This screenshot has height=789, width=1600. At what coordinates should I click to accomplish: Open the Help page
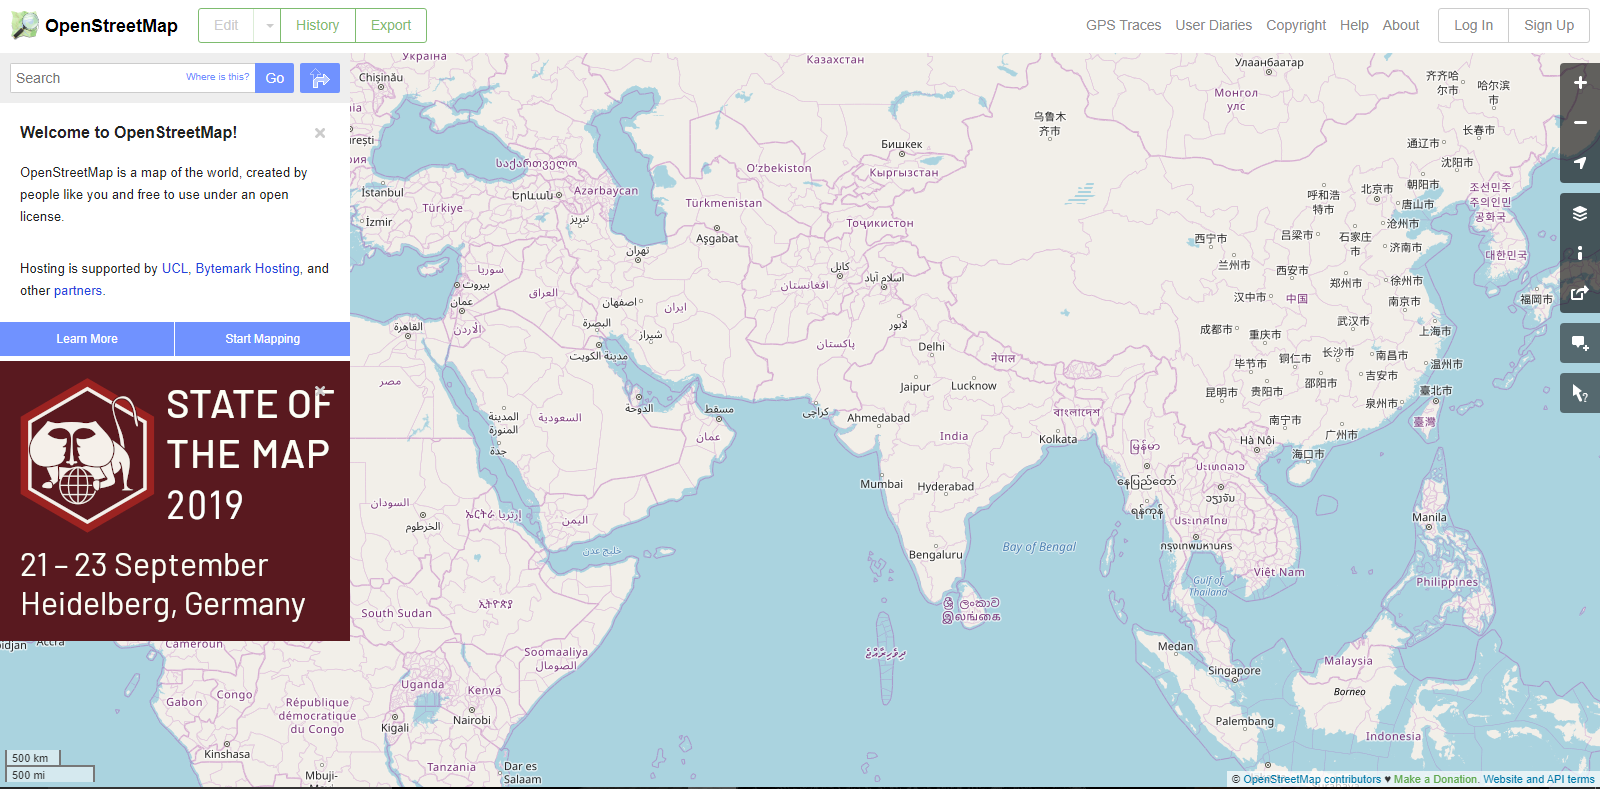(x=1354, y=25)
